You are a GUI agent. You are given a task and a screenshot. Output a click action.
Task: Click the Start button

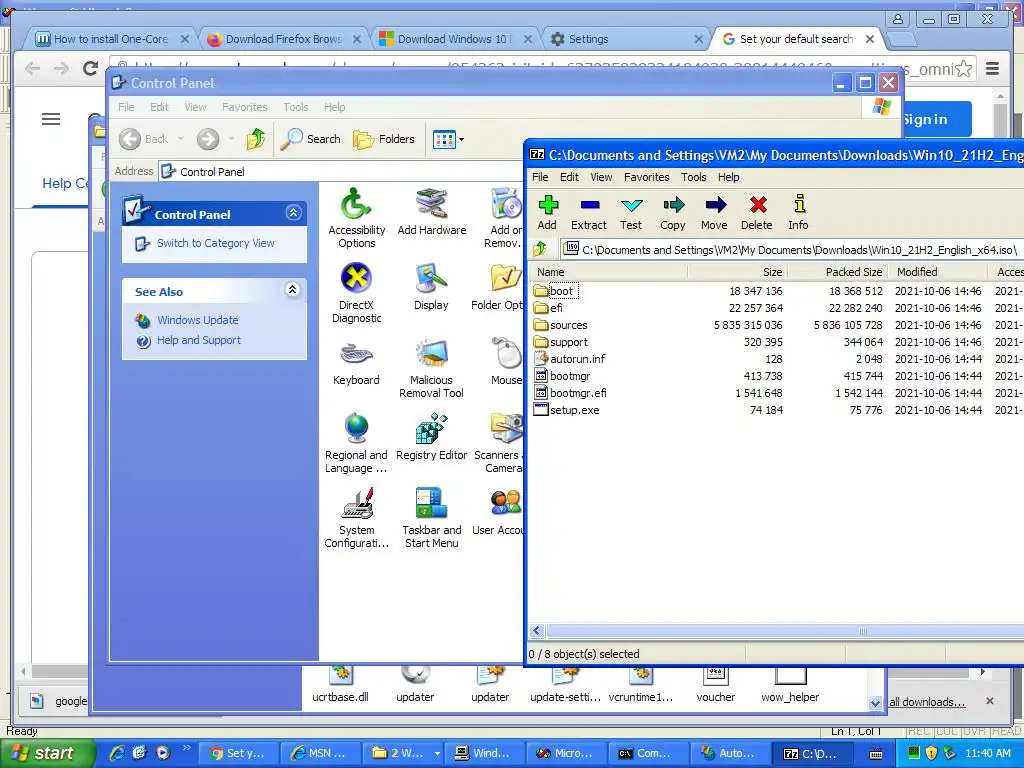47,753
